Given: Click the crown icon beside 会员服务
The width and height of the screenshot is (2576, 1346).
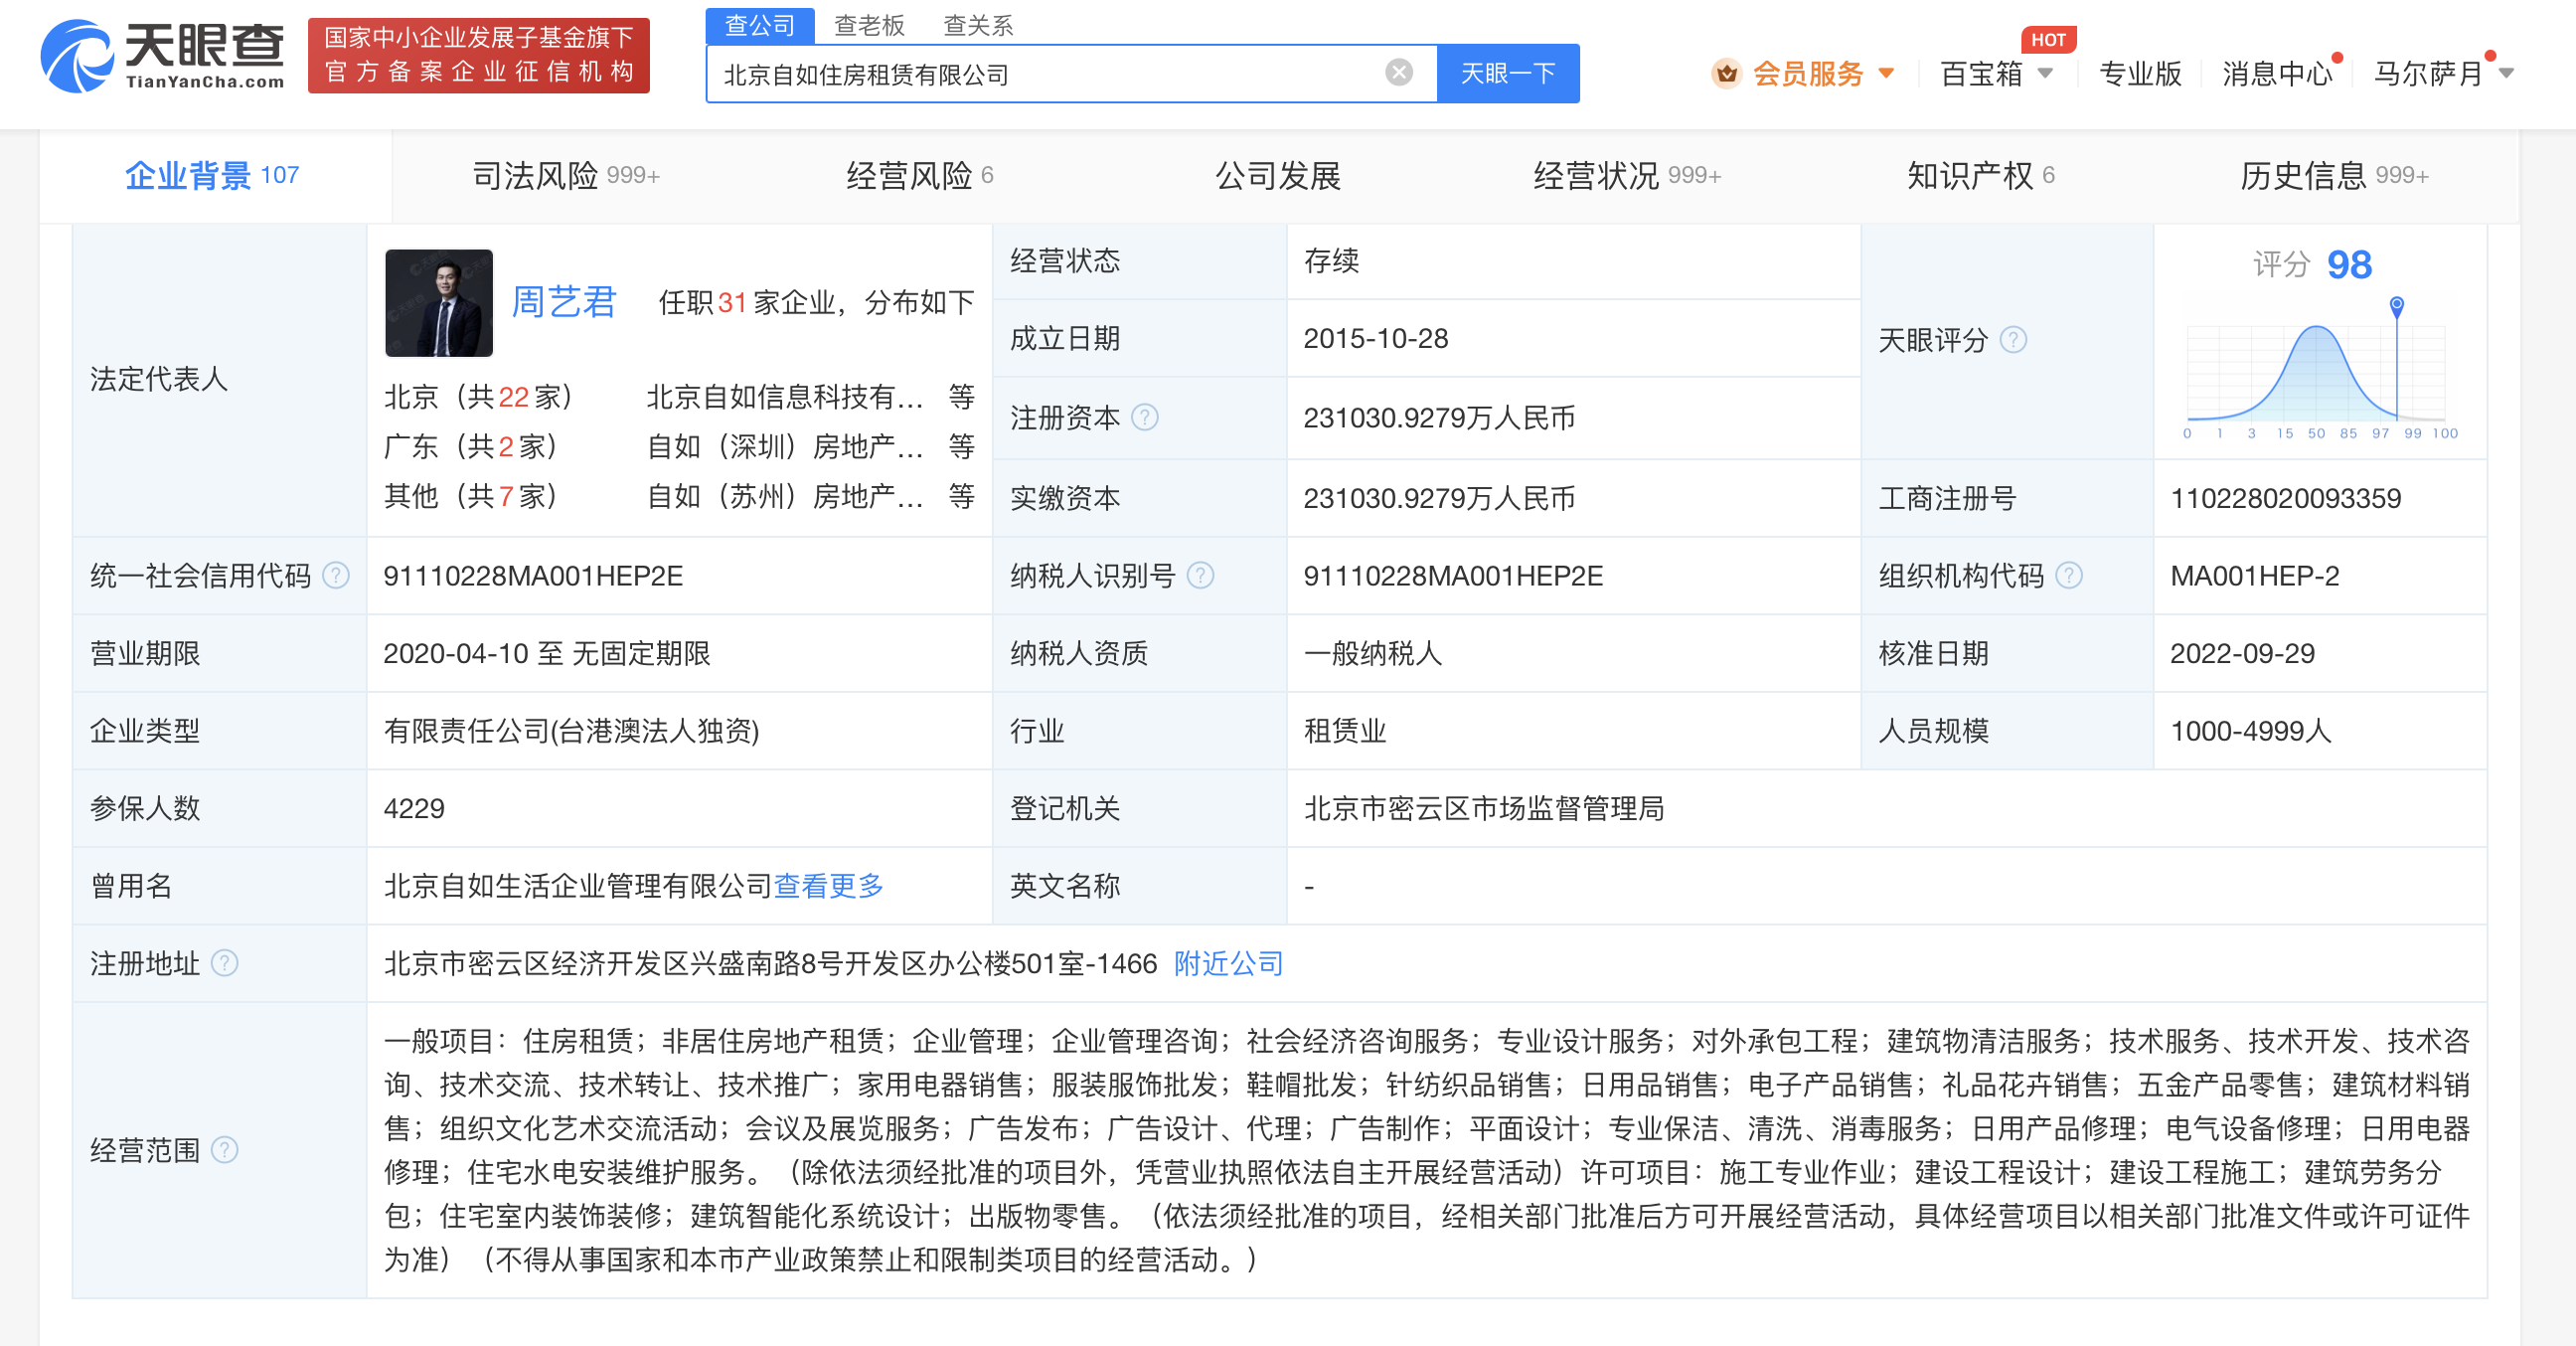Looking at the screenshot, I should click(x=1727, y=73).
